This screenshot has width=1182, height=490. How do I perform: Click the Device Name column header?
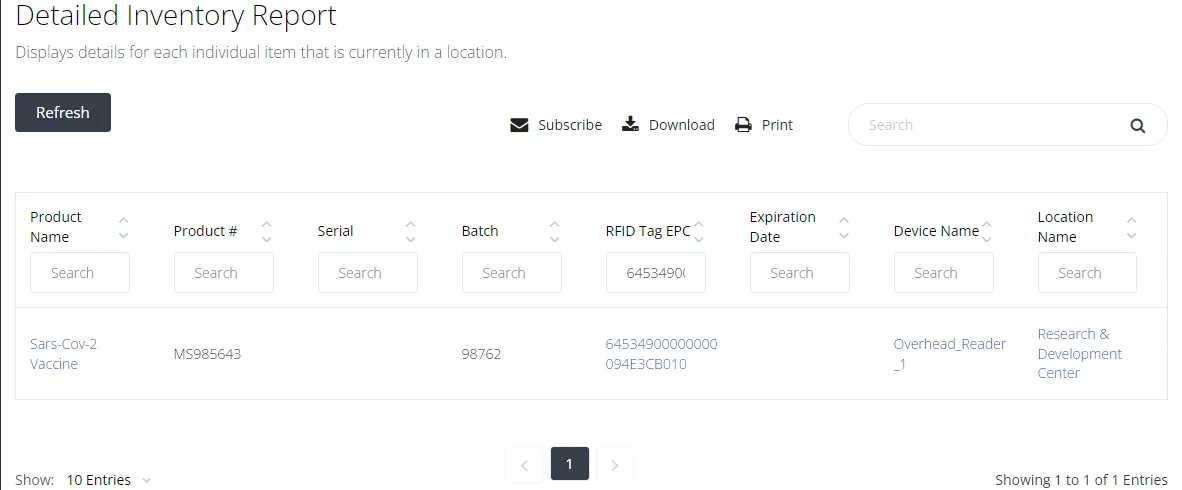[936, 231]
